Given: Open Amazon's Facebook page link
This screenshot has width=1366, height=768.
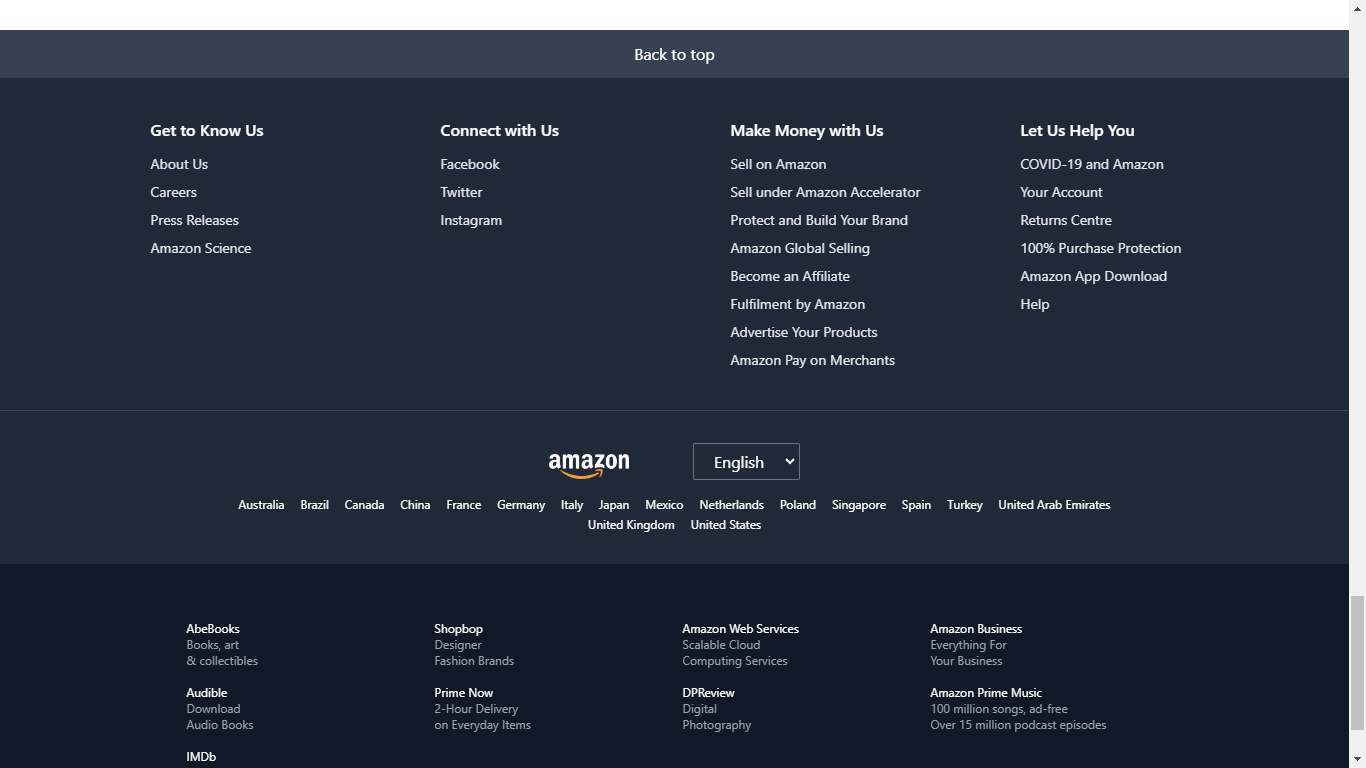Looking at the screenshot, I should [x=470, y=164].
